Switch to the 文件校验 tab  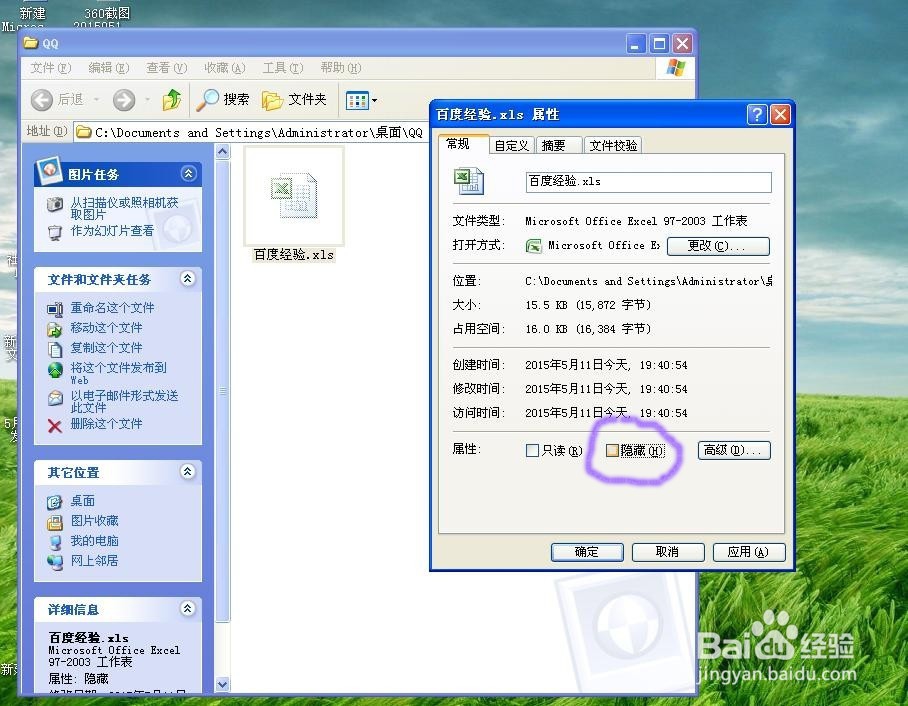coord(613,145)
